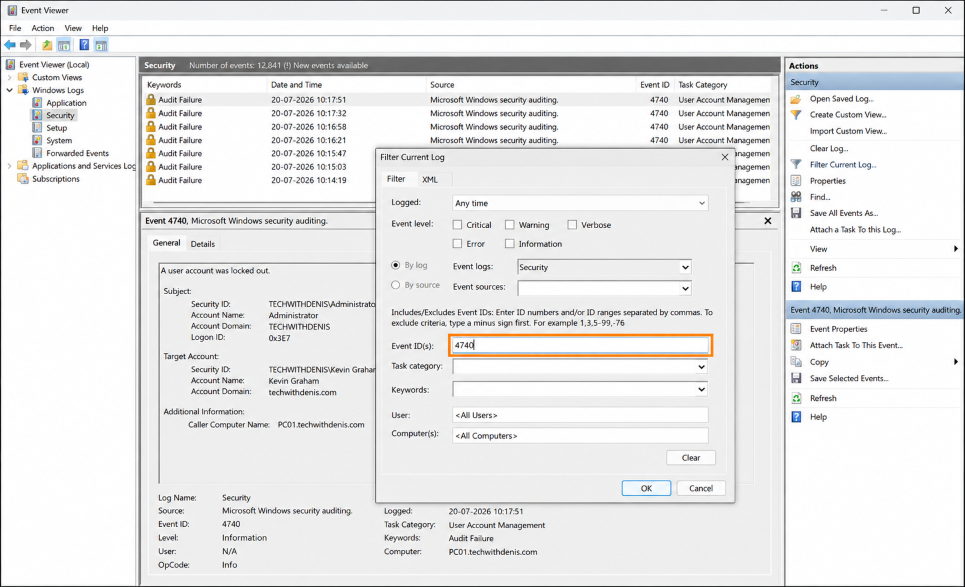
Task: Switch to the Details tab of event
Action: click(x=202, y=244)
